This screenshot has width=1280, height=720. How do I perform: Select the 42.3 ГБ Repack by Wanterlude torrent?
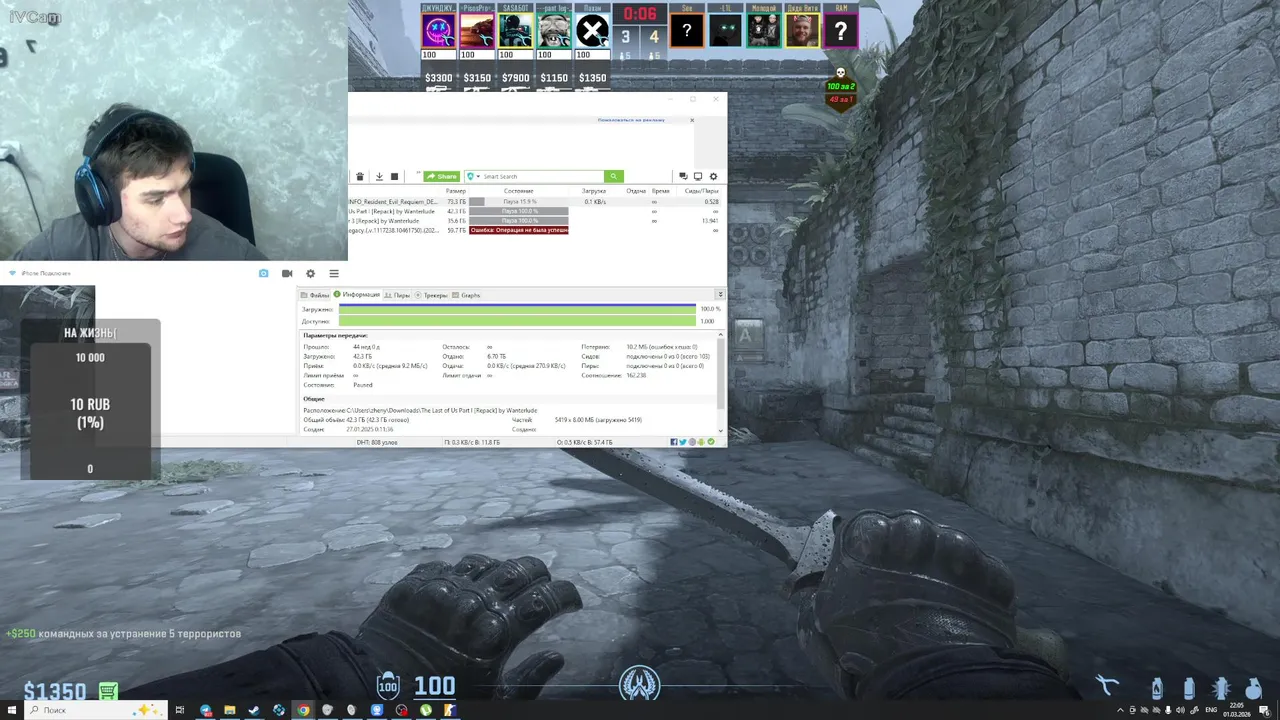pyautogui.click(x=535, y=211)
